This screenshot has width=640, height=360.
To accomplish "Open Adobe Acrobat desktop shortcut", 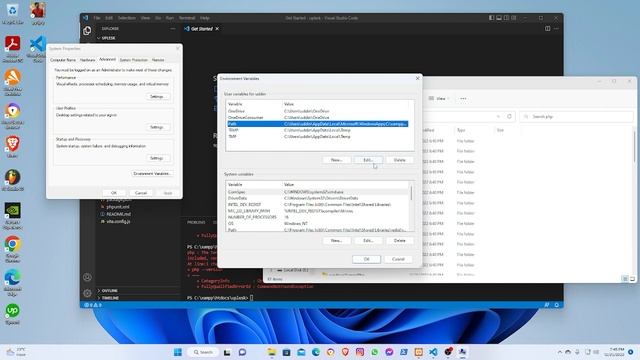I will 13,48.
